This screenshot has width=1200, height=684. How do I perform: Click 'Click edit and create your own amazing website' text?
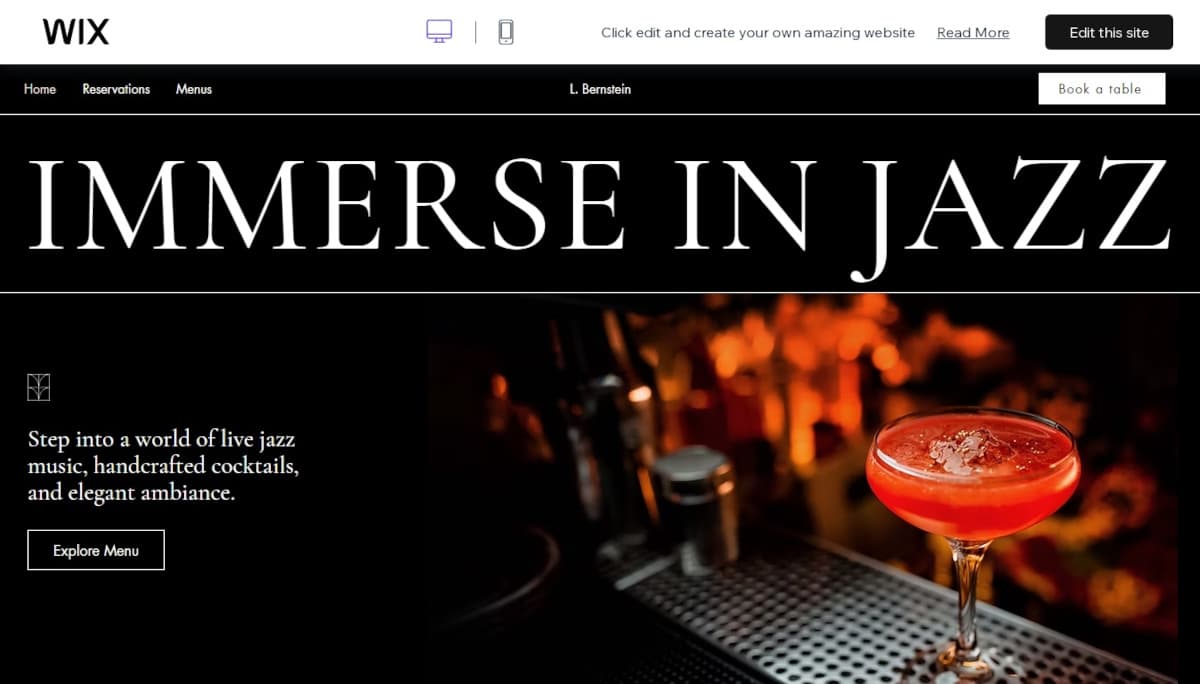pyautogui.click(x=758, y=33)
